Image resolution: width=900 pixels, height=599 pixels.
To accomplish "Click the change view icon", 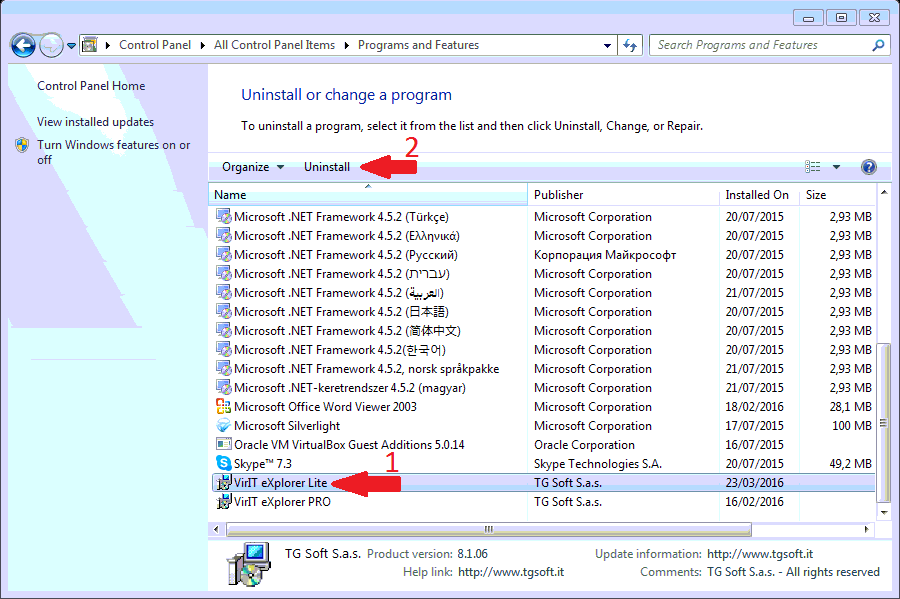I will (x=812, y=167).
